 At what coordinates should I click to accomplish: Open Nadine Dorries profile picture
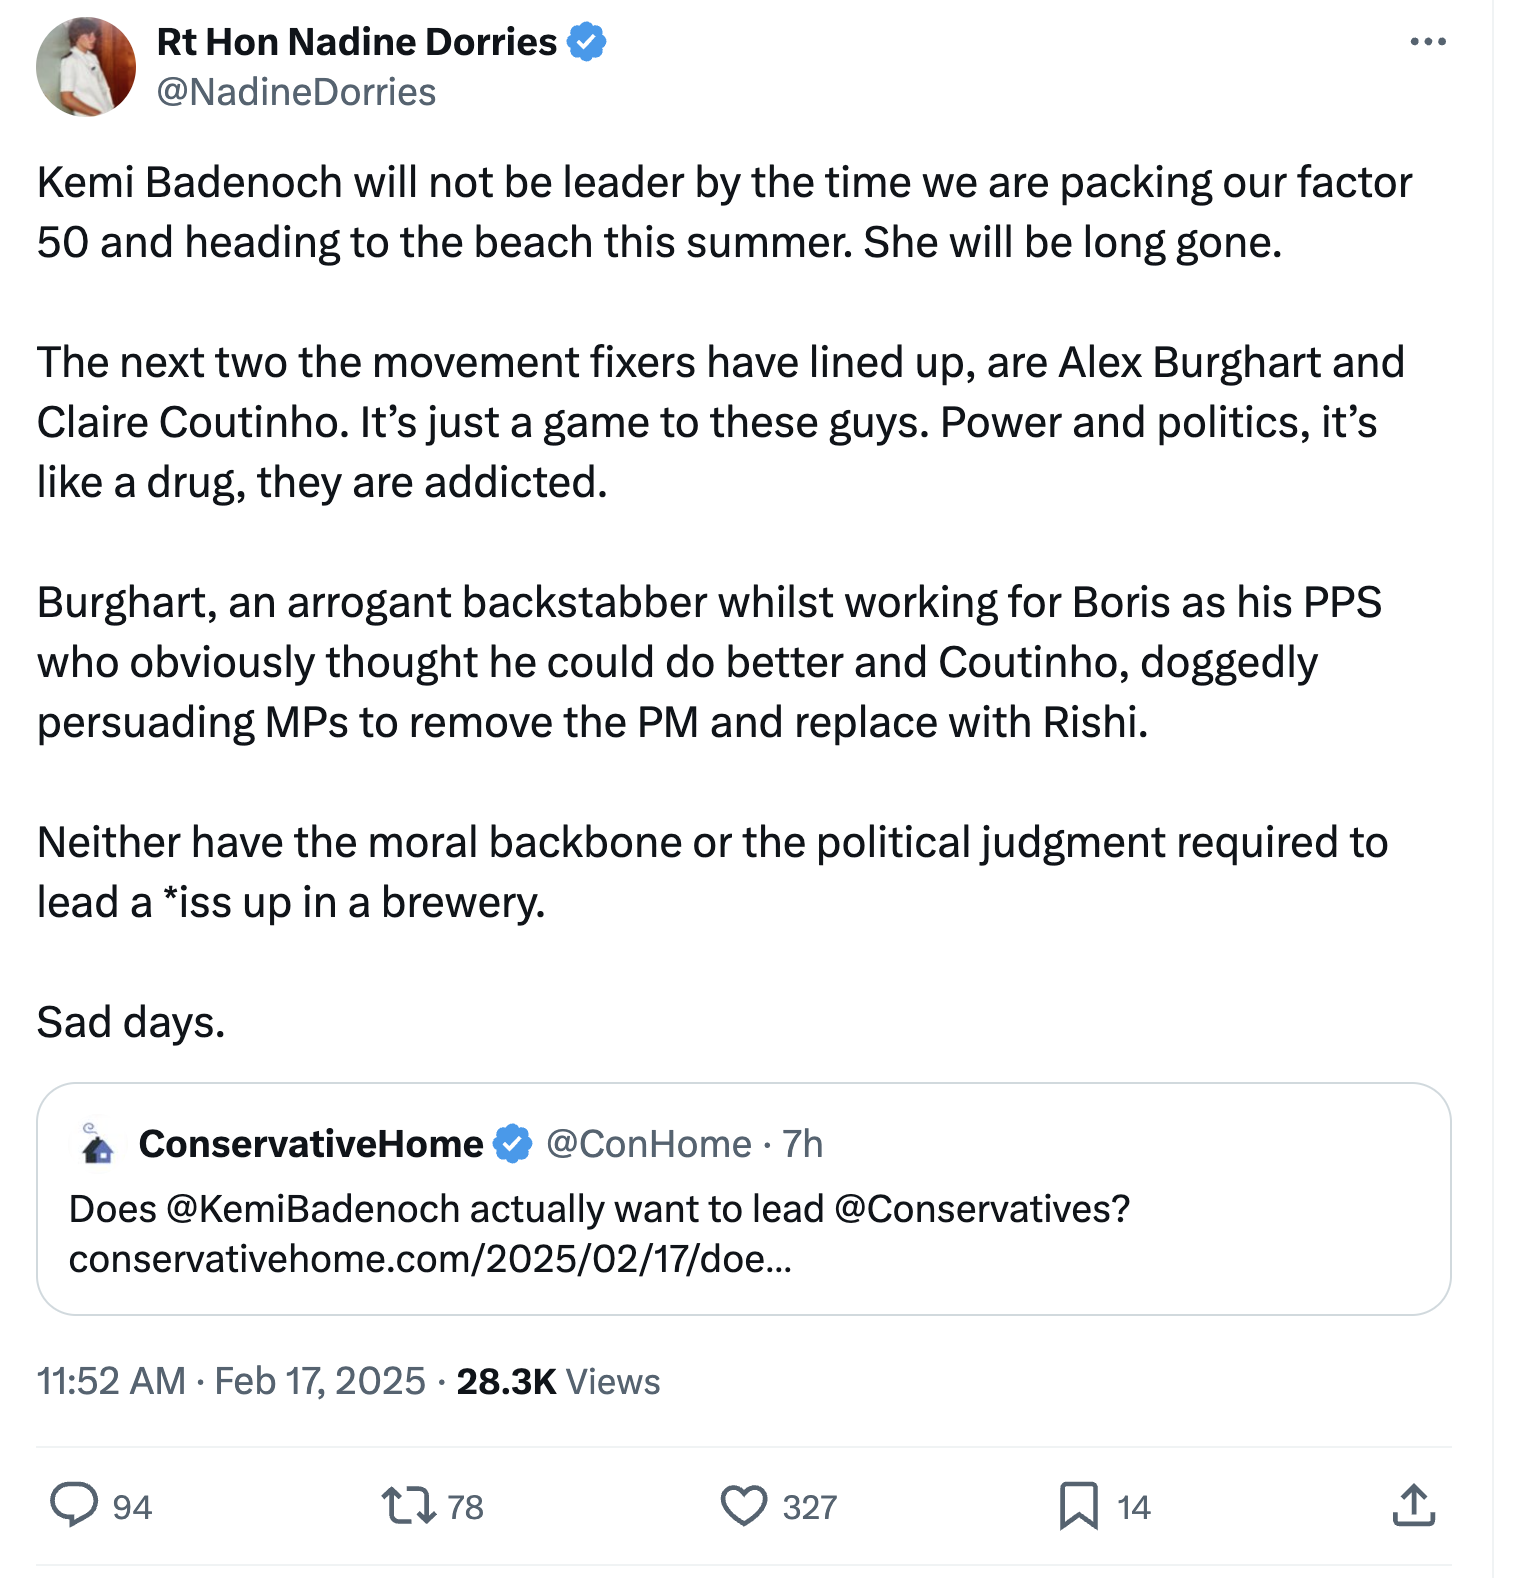coord(86,67)
